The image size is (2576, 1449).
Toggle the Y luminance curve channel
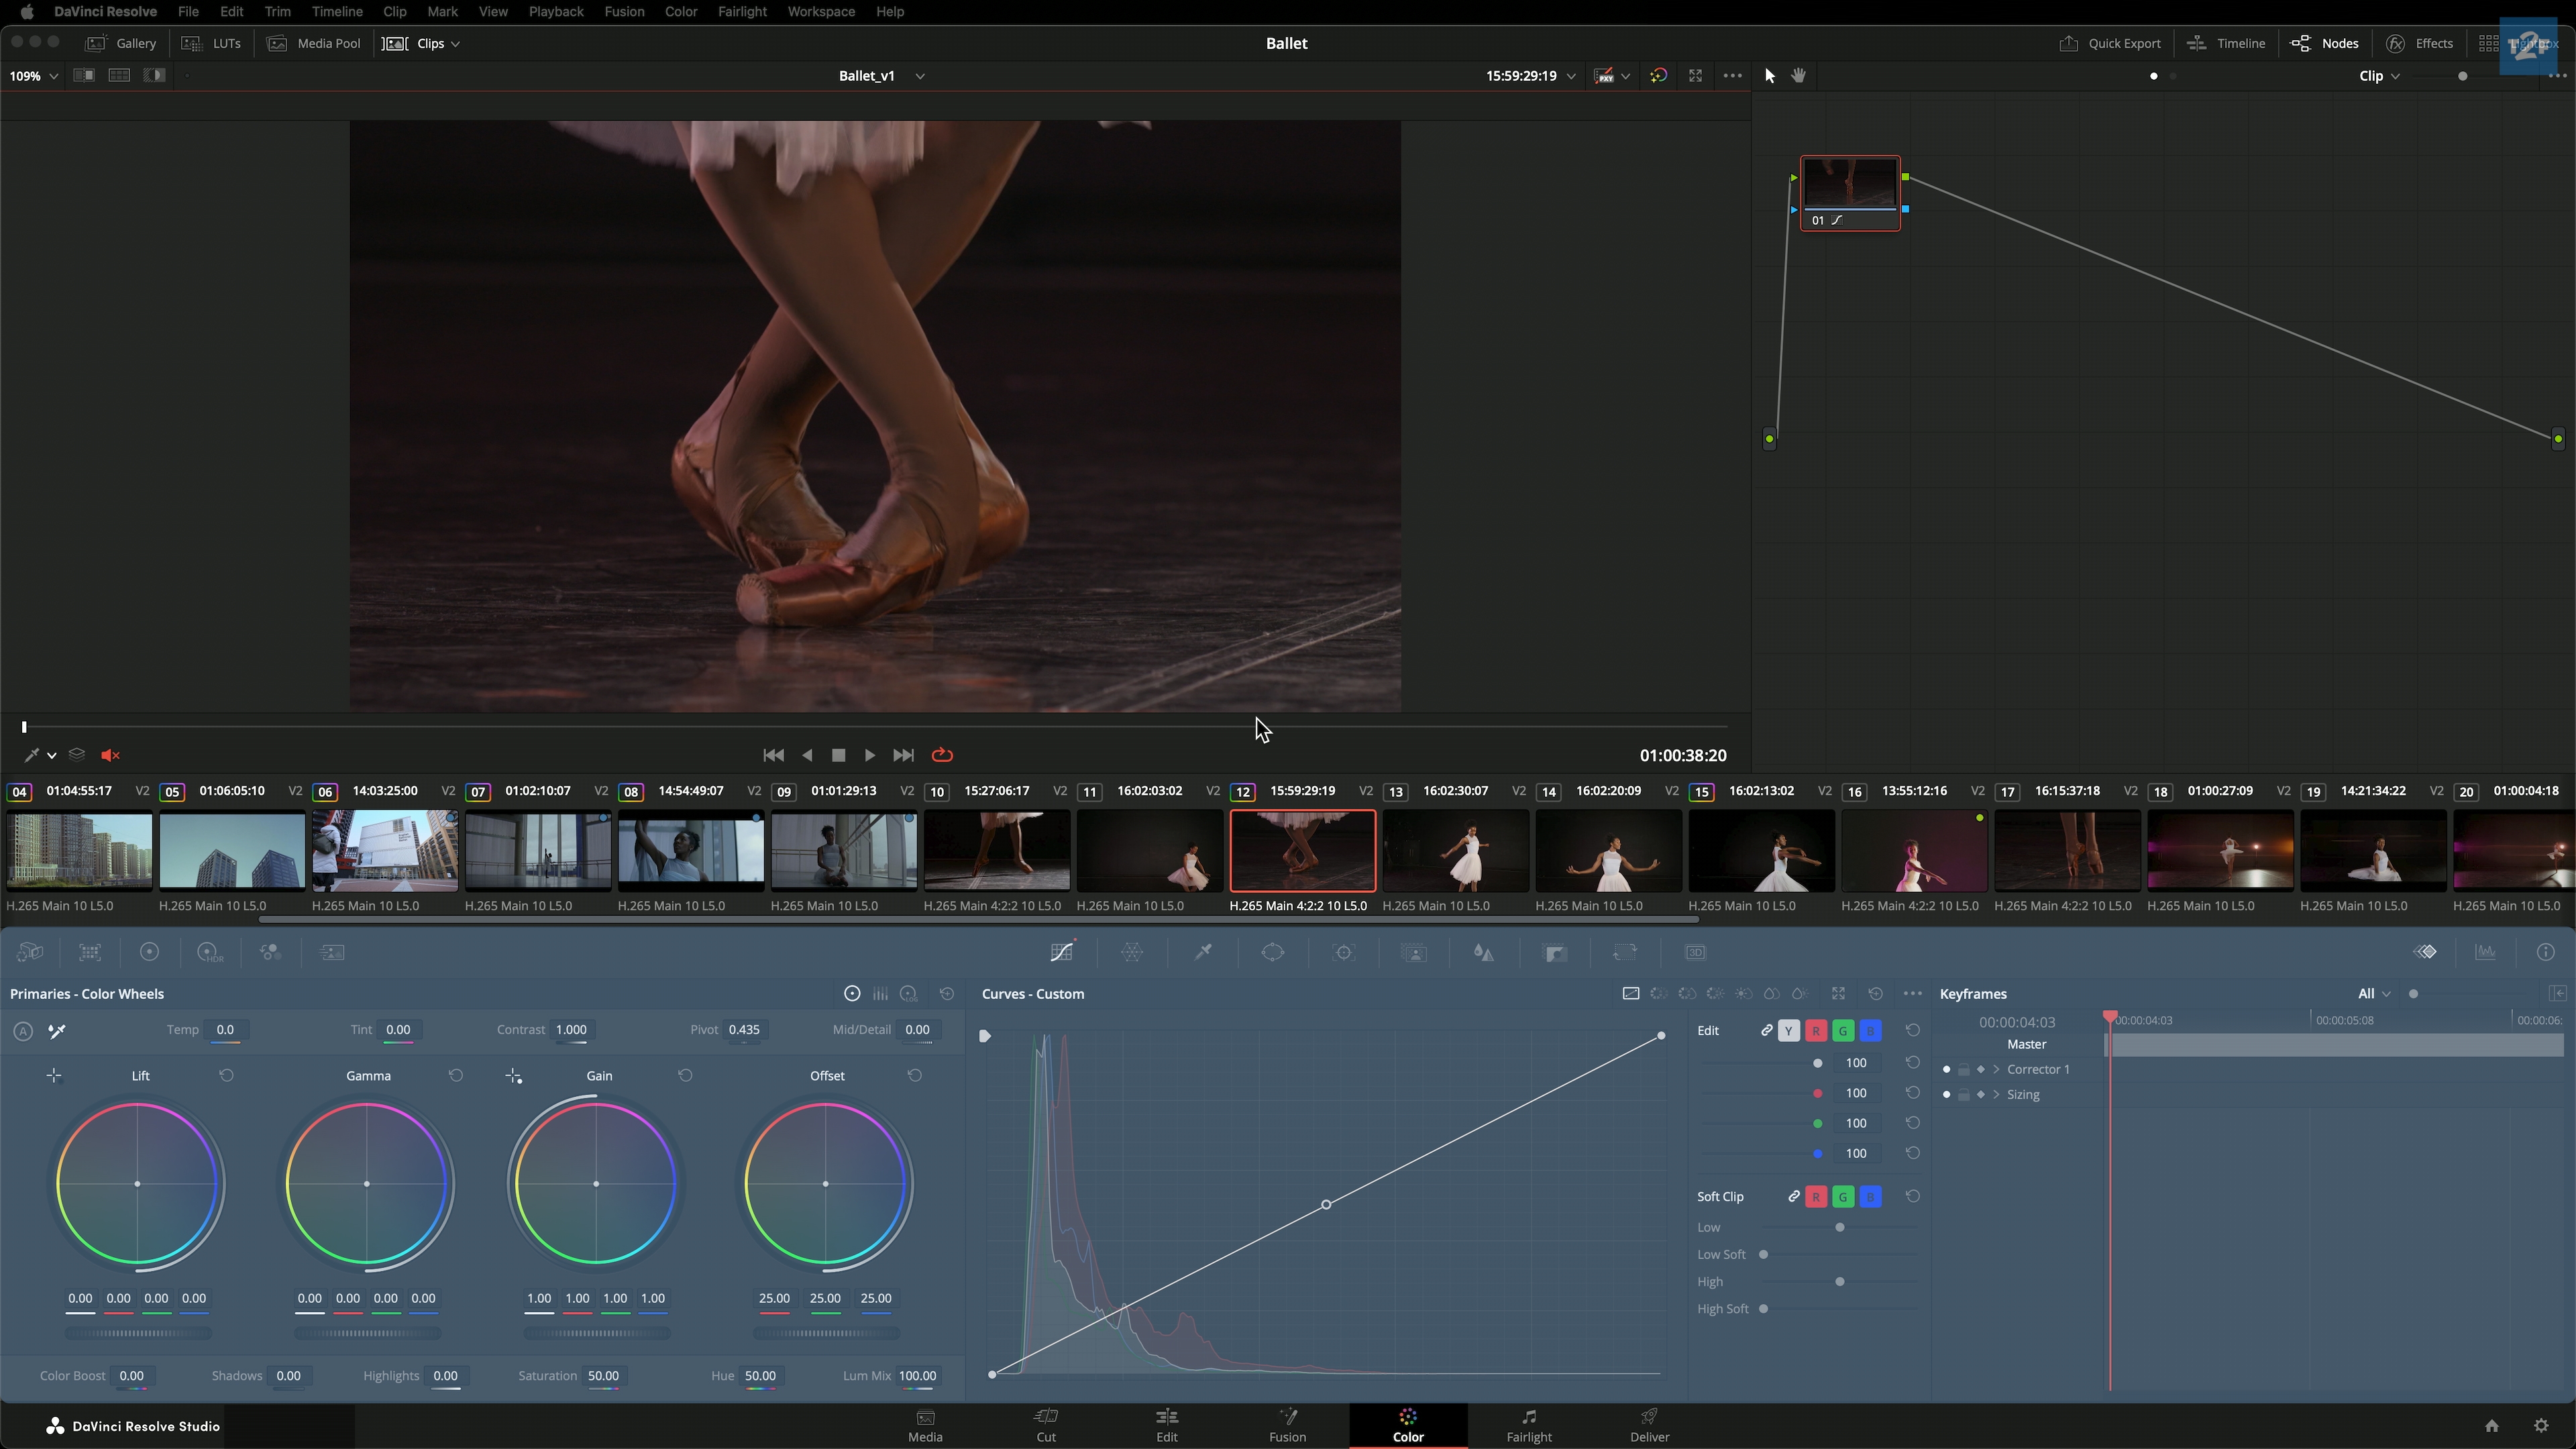click(x=1789, y=1031)
